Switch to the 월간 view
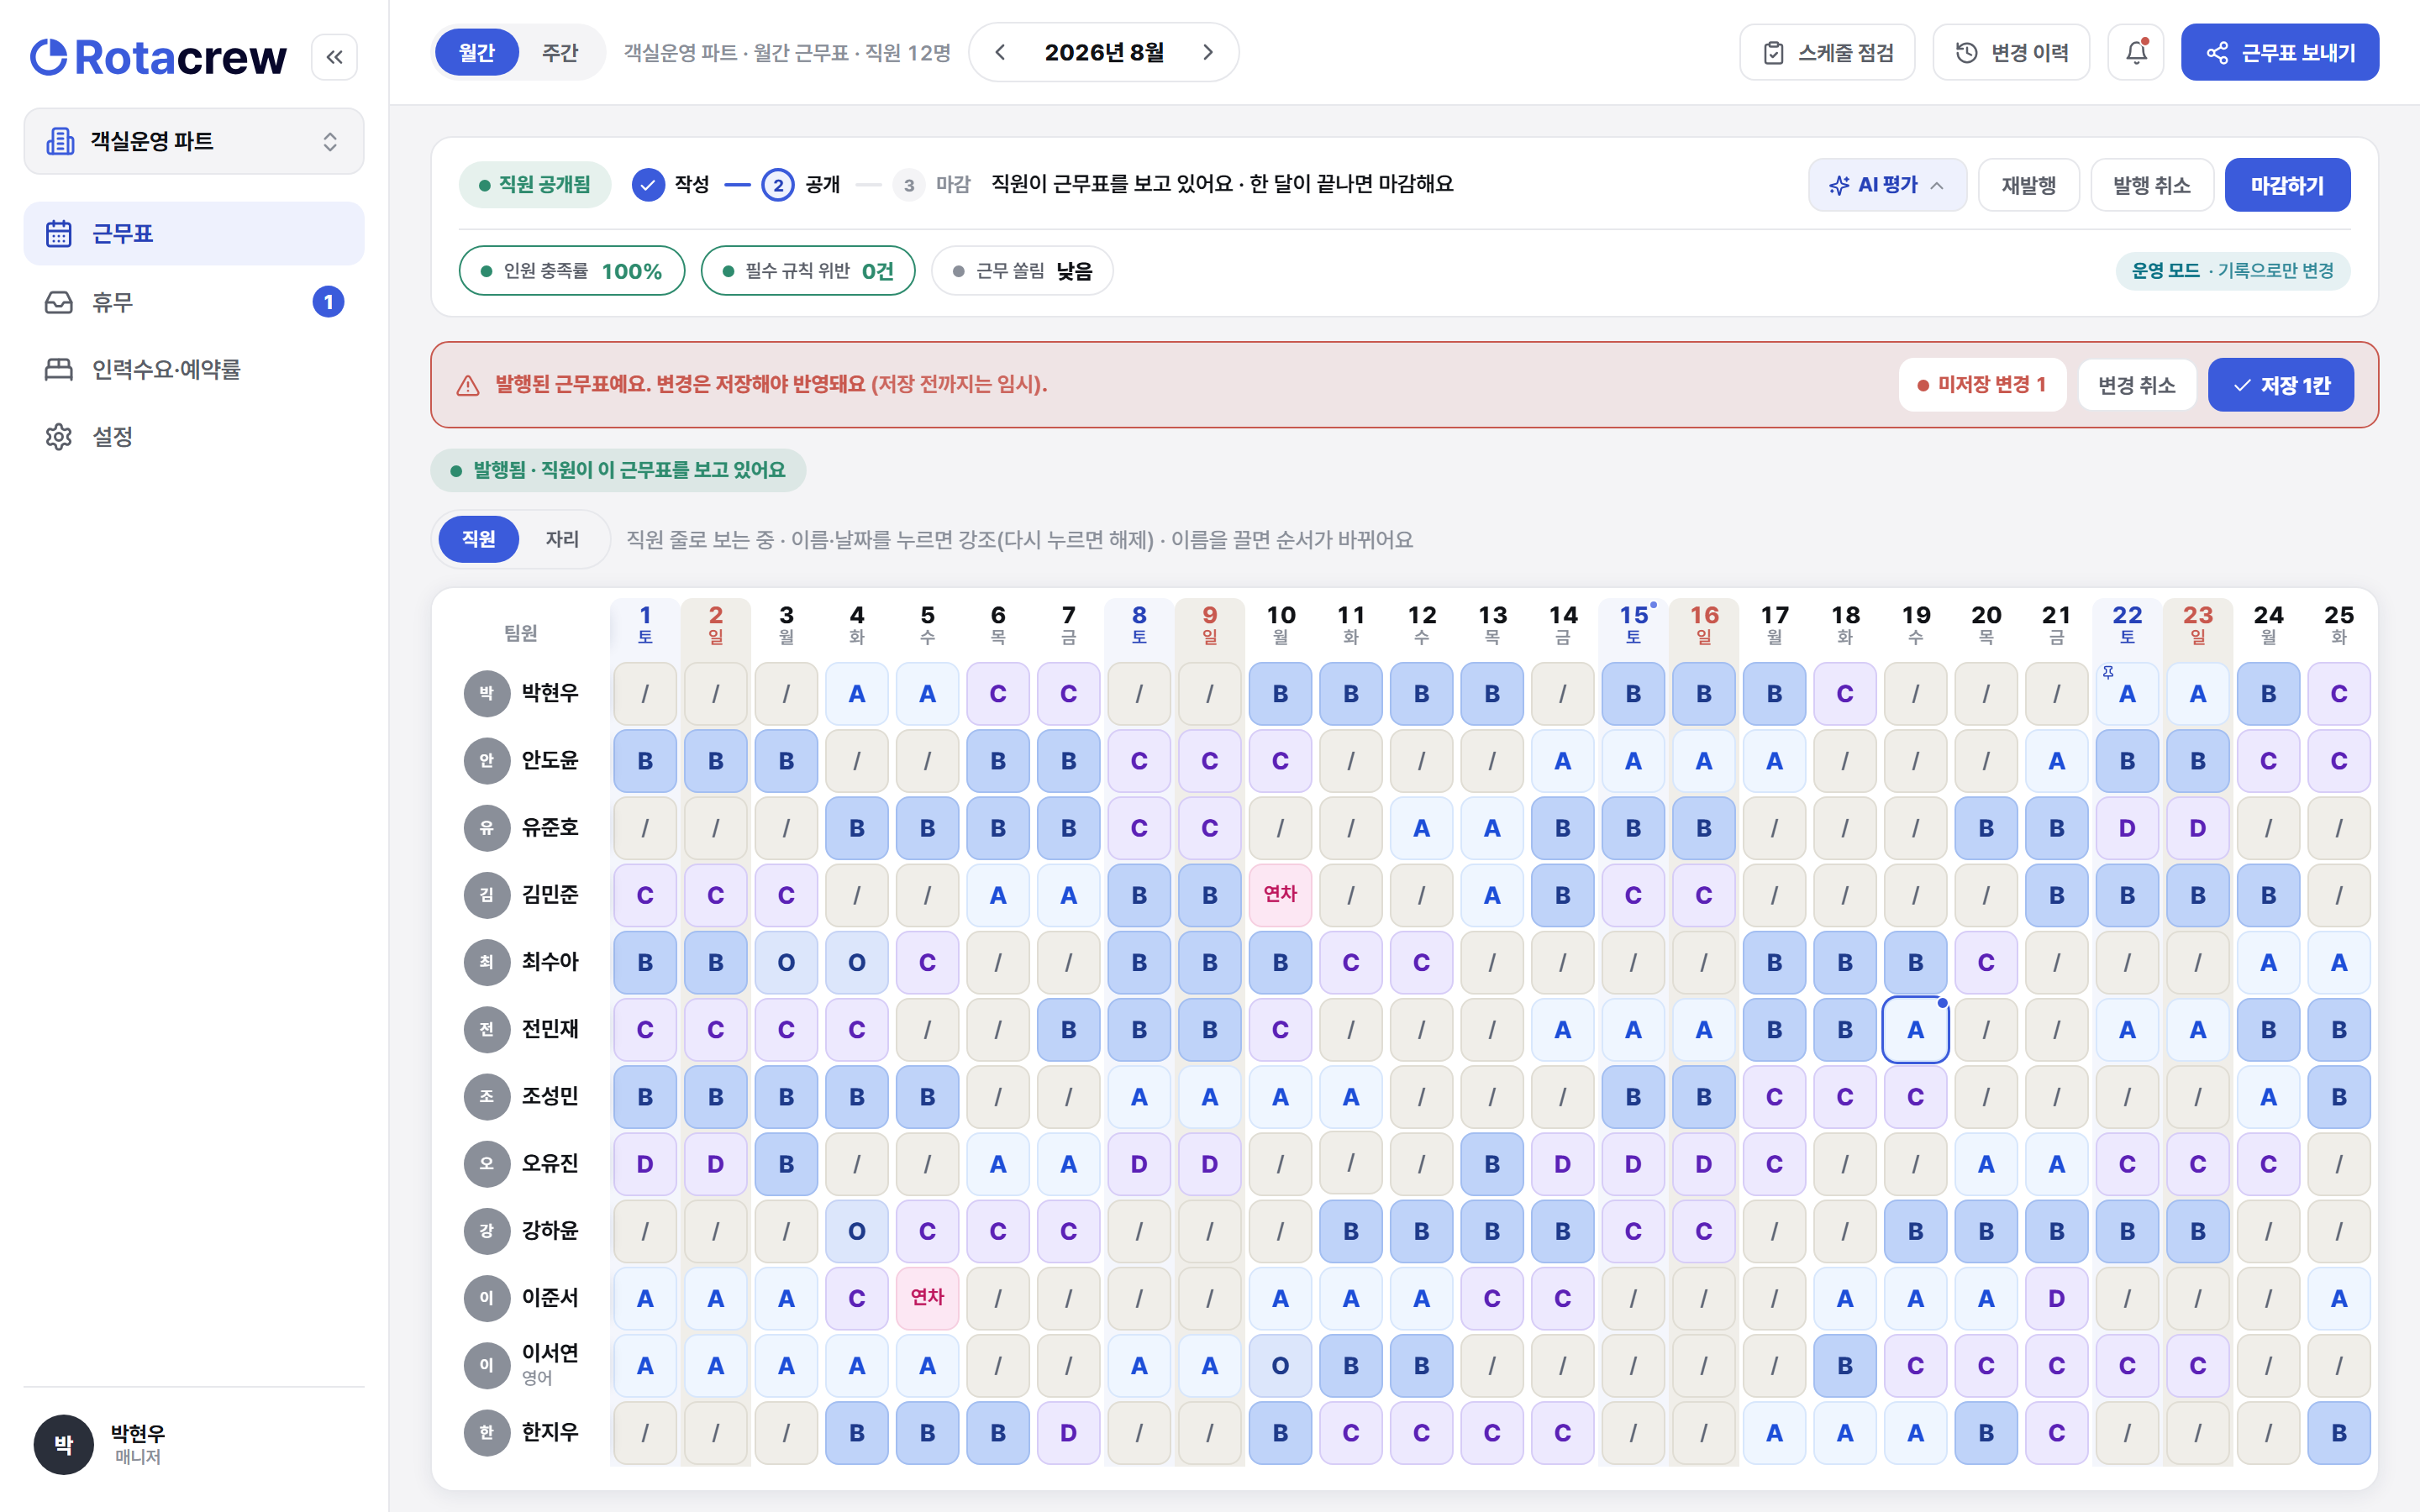Image resolution: width=2420 pixels, height=1512 pixels. [477, 52]
